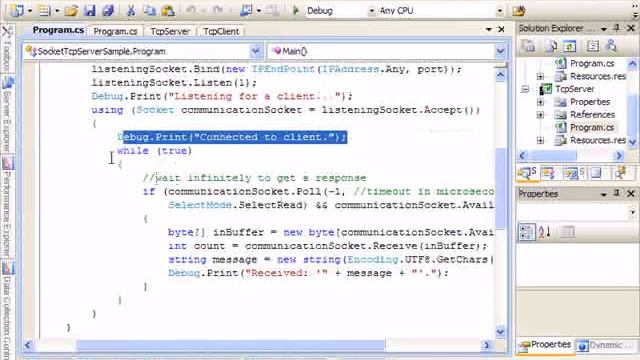640x360 pixels.
Task: Start debugging with the green play icon
Action: point(296,11)
